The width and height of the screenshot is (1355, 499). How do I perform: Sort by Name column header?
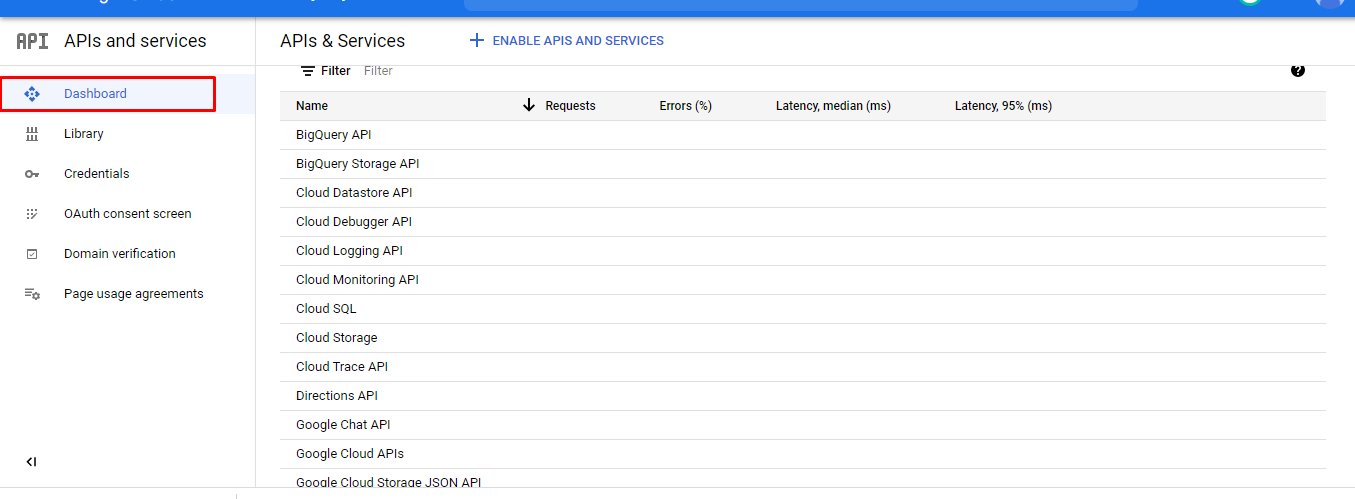[x=312, y=106]
